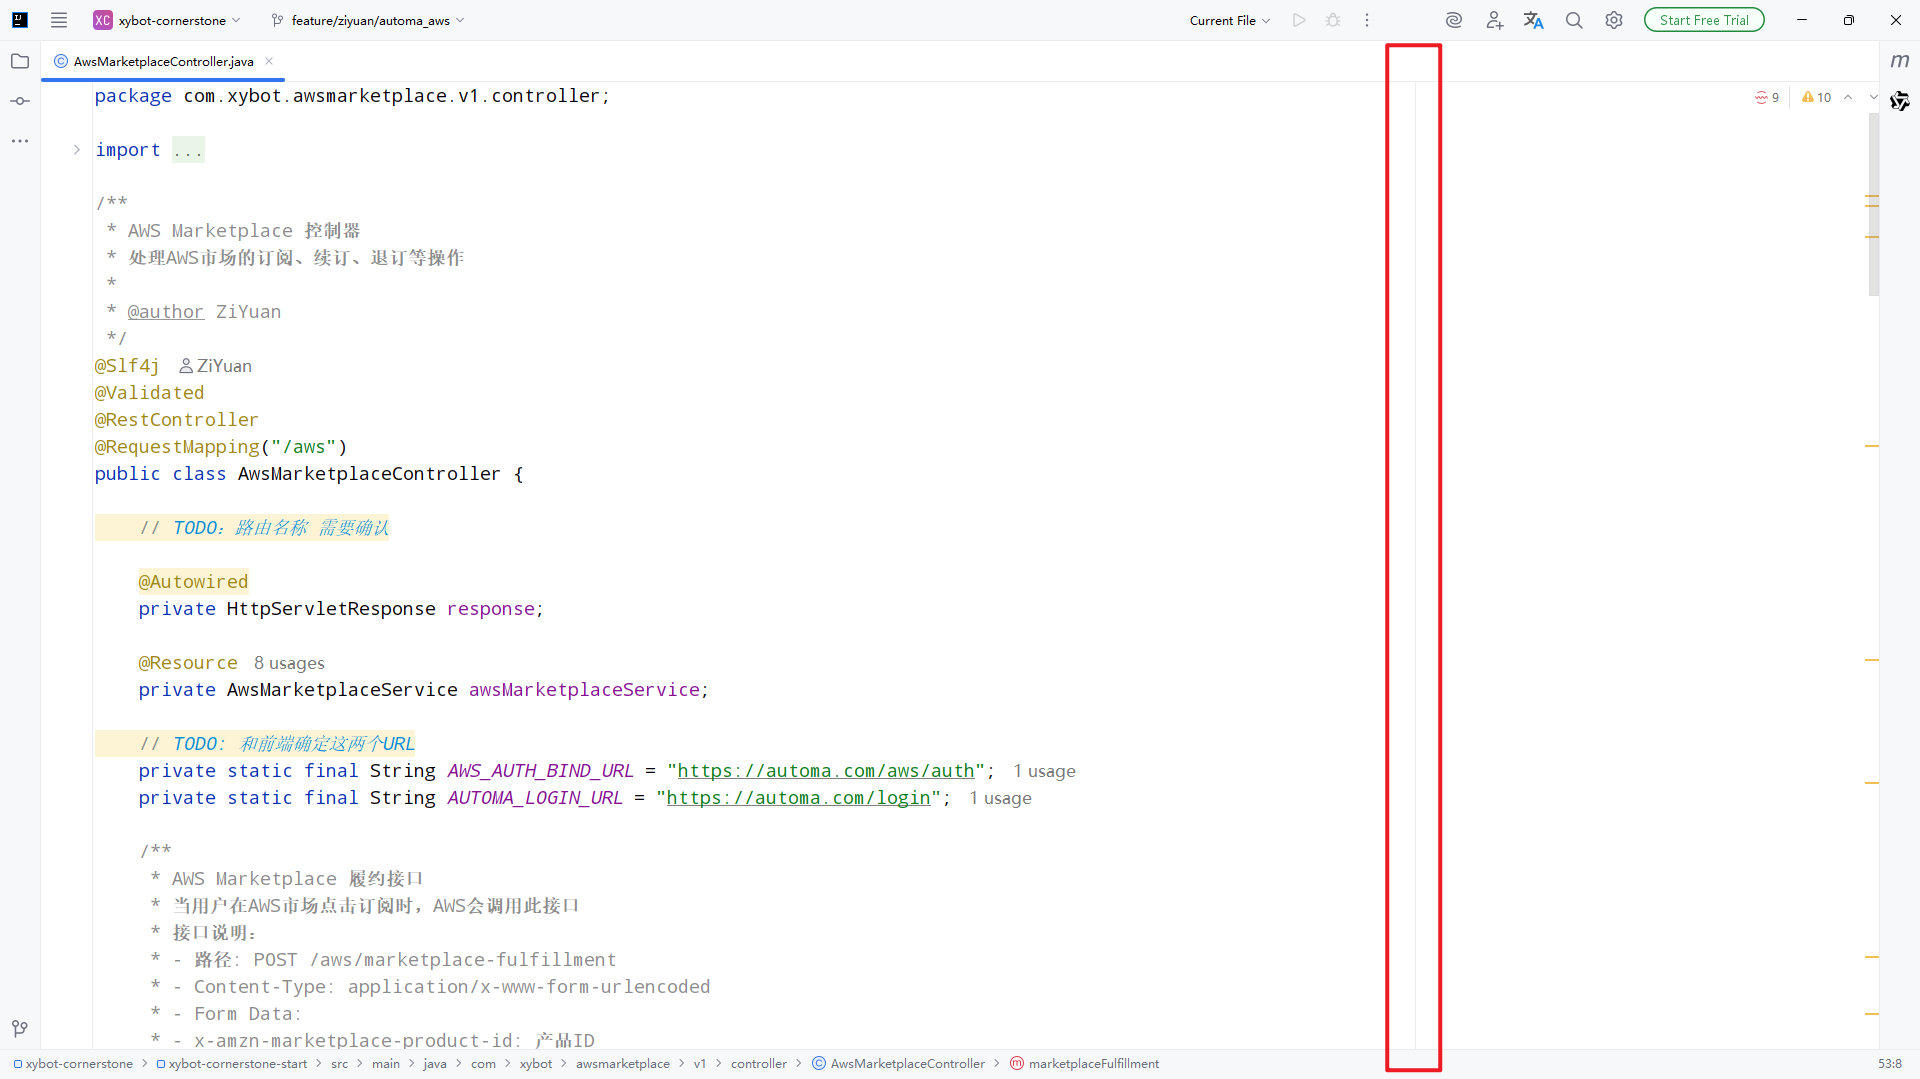Close the AwsMarketplaceController.java tab
Viewport: 1920px width, 1079px height.
point(269,61)
